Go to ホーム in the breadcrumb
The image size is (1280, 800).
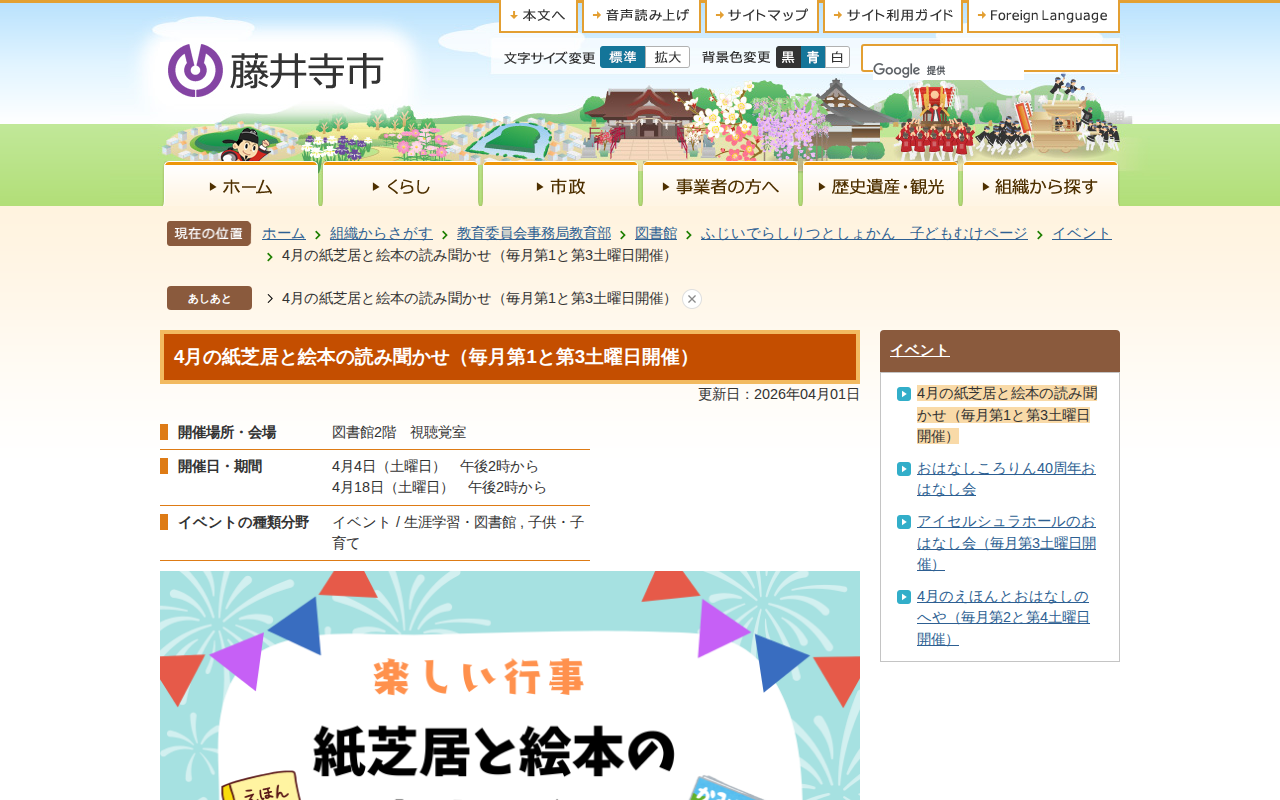click(284, 233)
